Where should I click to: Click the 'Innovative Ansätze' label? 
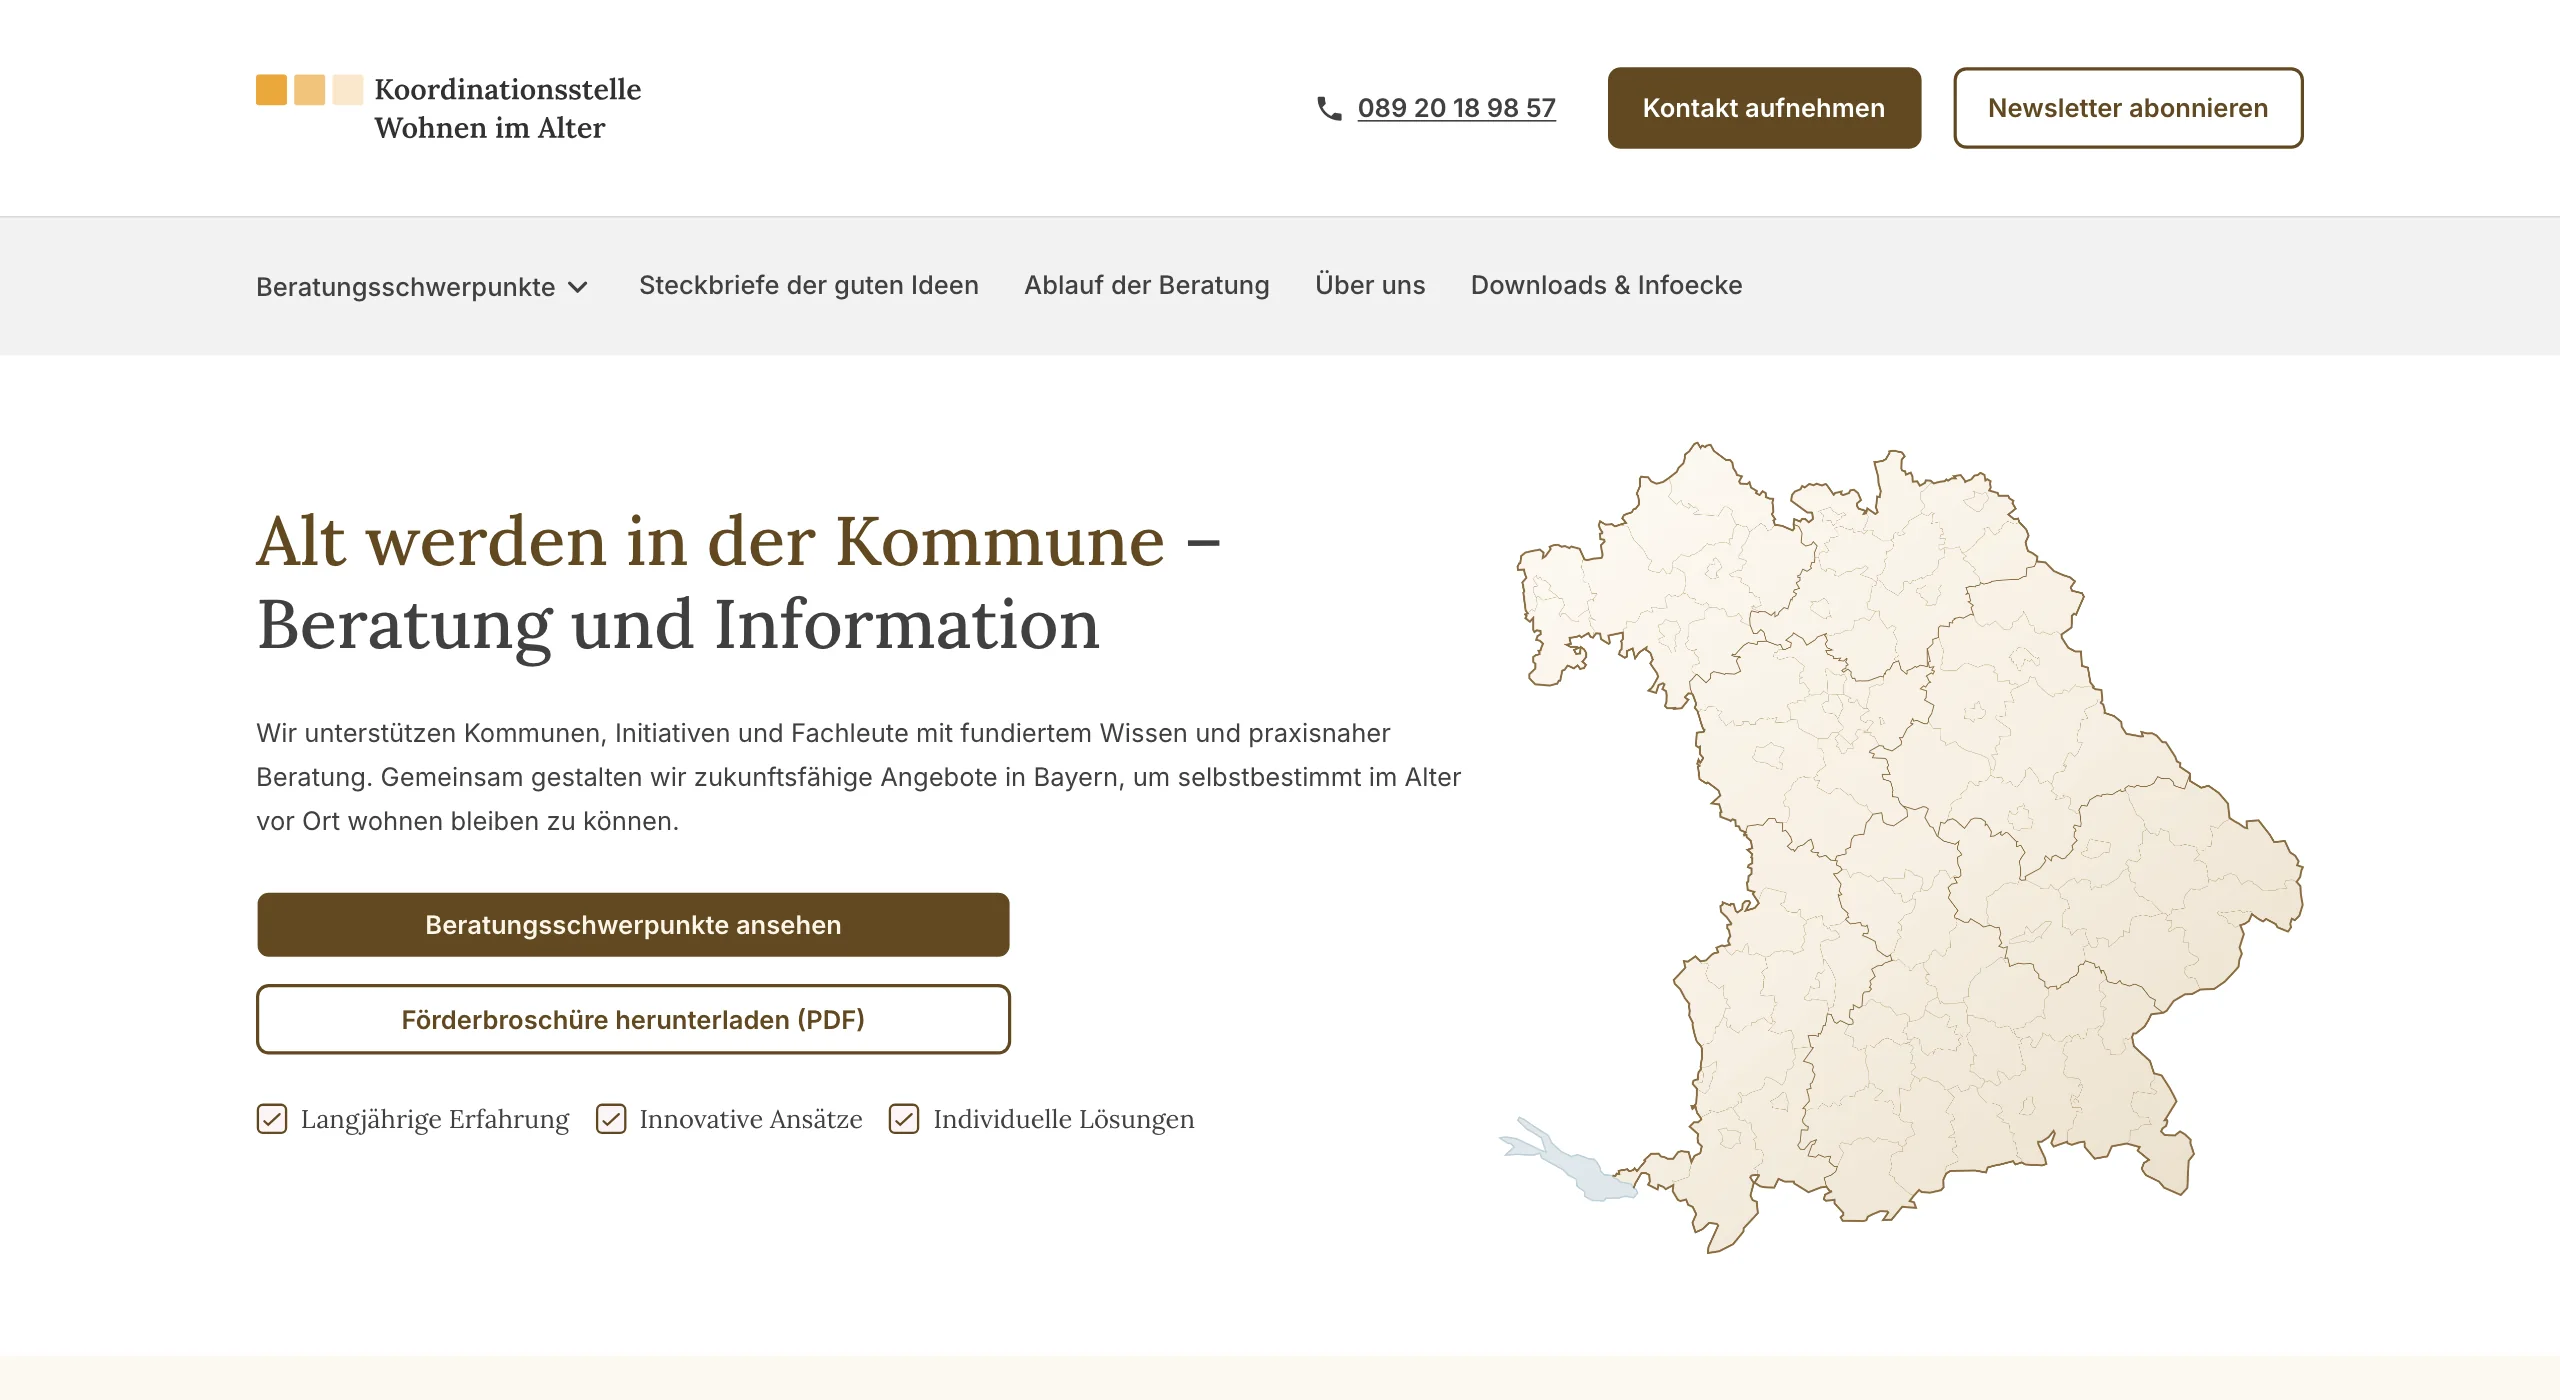click(751, 1119)
